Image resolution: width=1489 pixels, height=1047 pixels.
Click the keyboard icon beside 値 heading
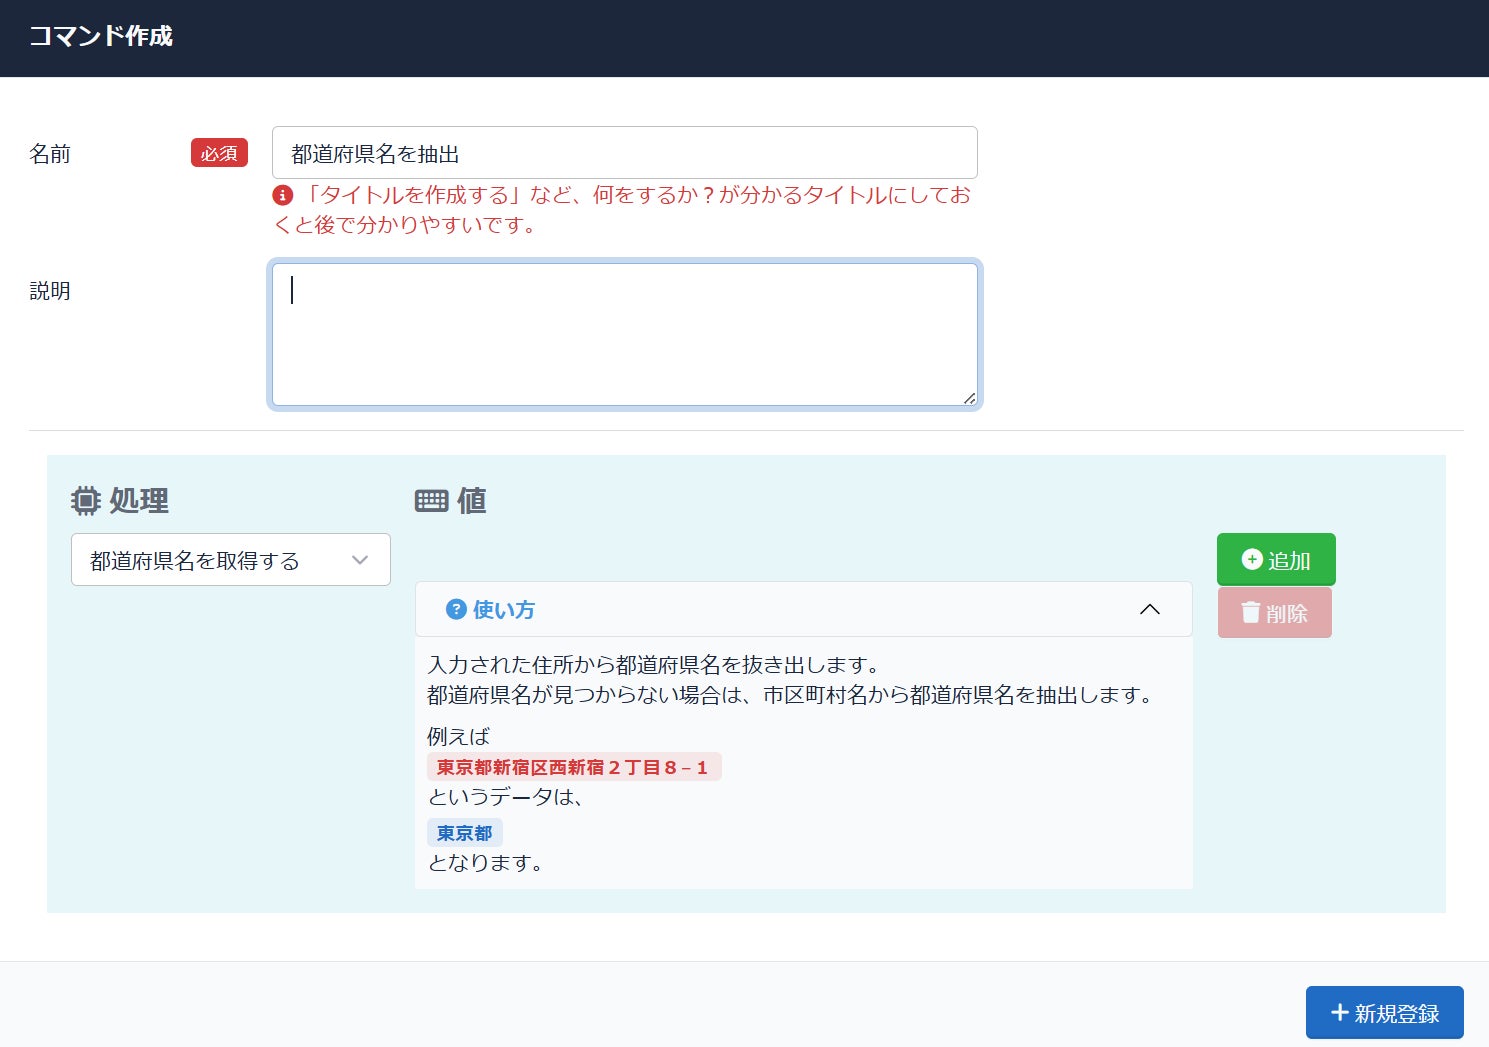(x=432, y=501)
